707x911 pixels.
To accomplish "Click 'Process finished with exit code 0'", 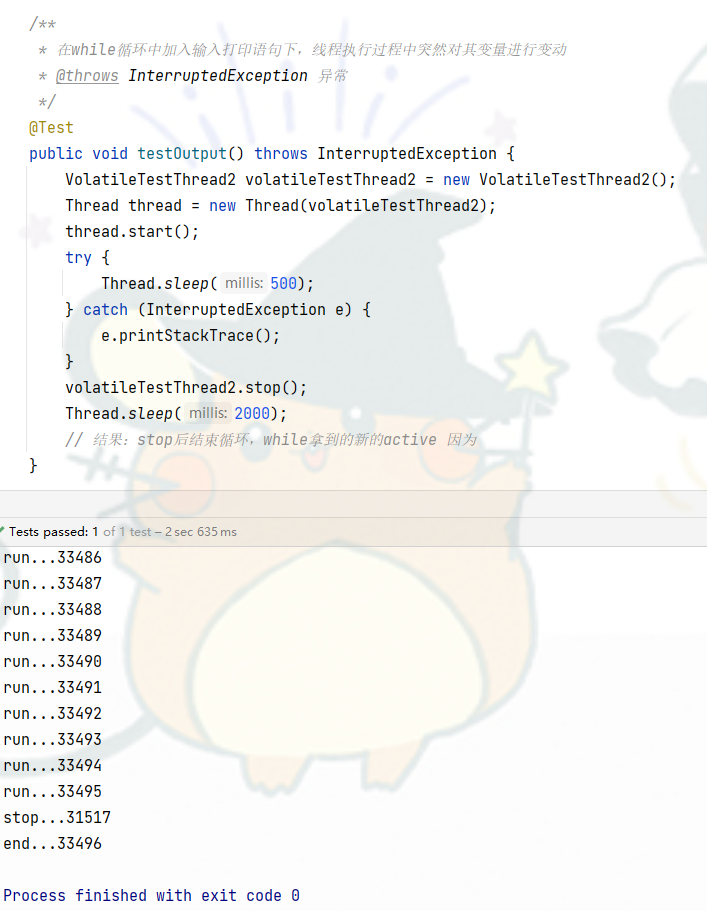I will point(152,895).
